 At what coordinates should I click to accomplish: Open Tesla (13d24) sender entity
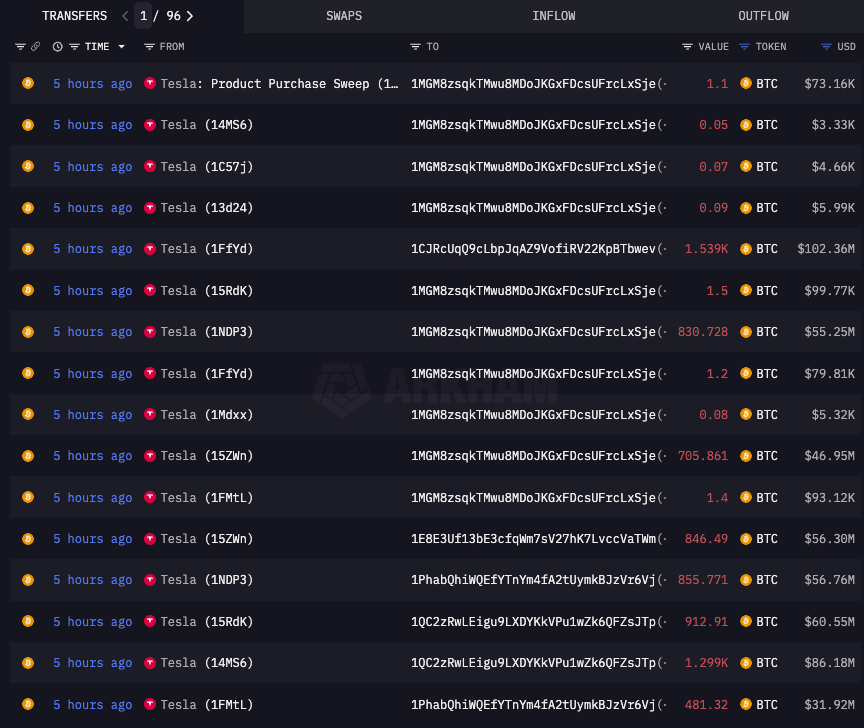(x=207, y=208)
